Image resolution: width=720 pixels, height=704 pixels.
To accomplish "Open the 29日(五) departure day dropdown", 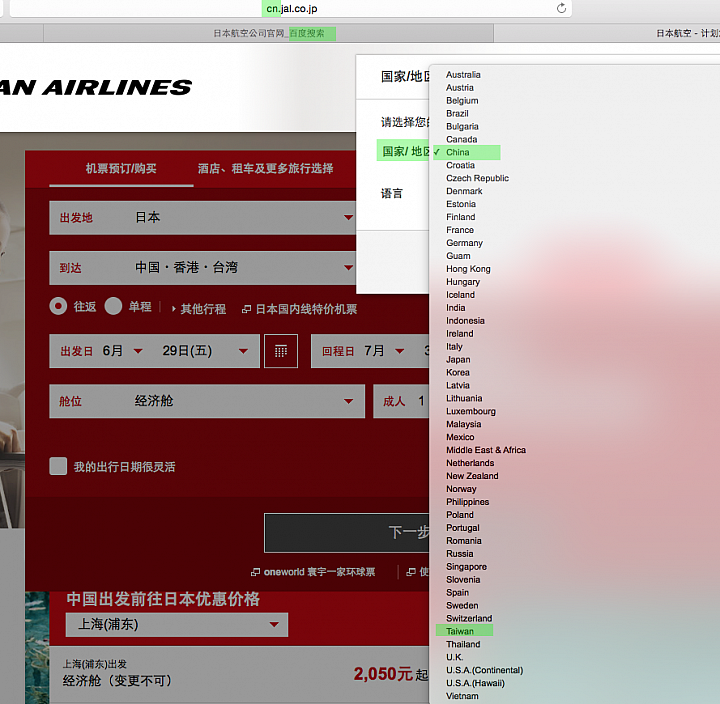I will coord(205,351).
